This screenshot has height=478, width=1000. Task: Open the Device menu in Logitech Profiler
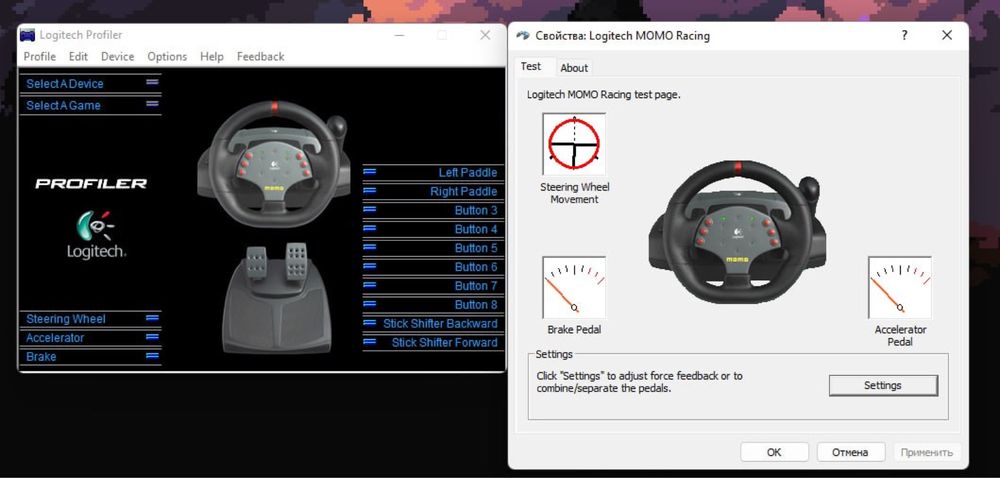[x=117, y=56]
